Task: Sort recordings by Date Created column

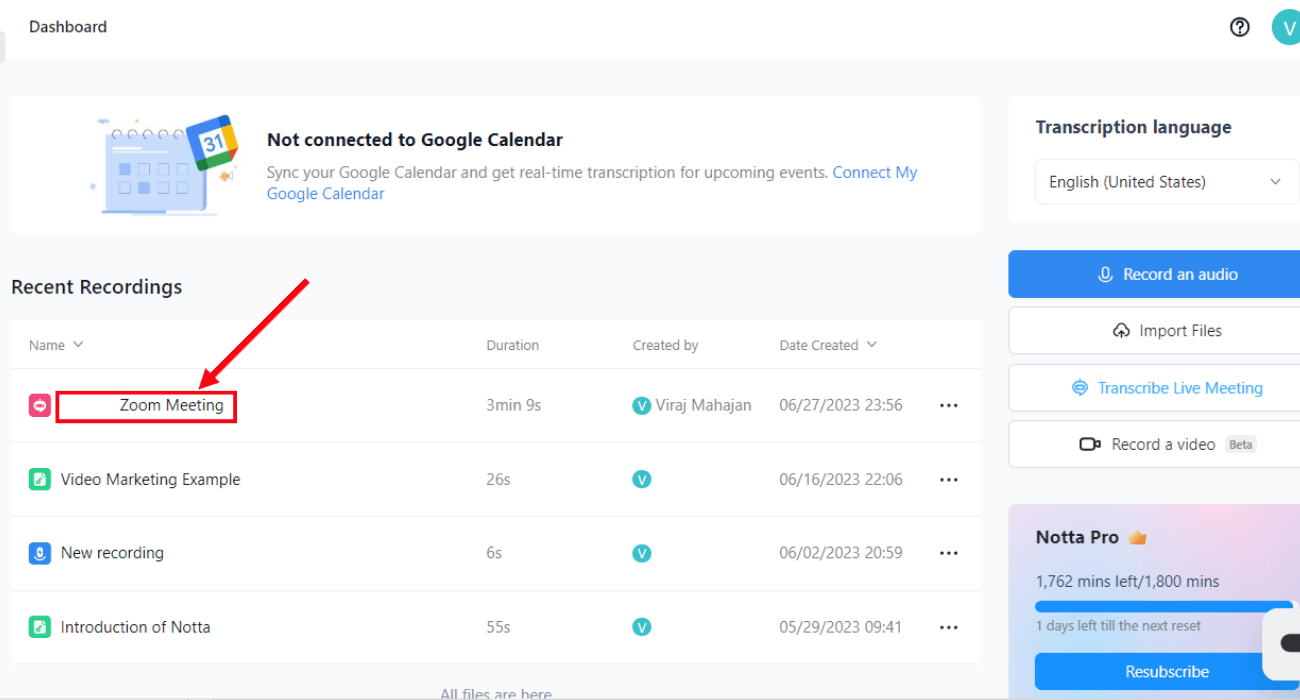Action: [x=828, y=345]
